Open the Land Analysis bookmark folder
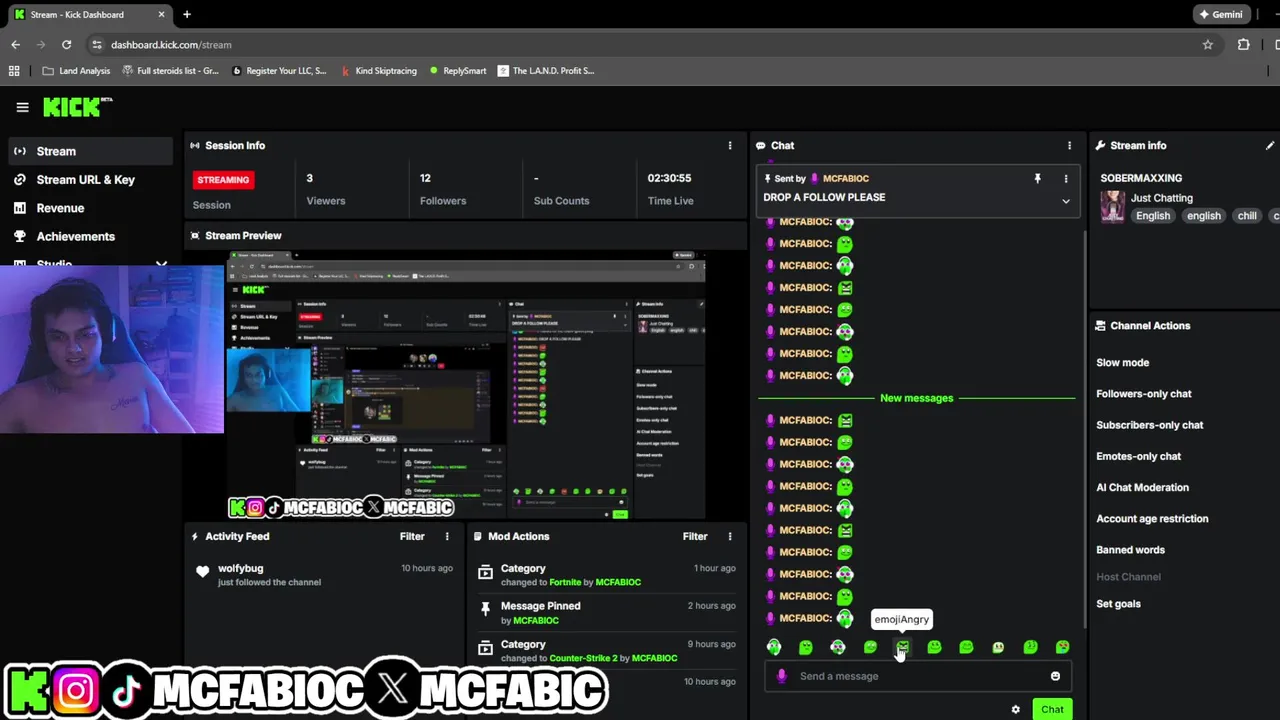Viewport: 1280px width, 720px height. pyautogui.click(x=76, y=71)
